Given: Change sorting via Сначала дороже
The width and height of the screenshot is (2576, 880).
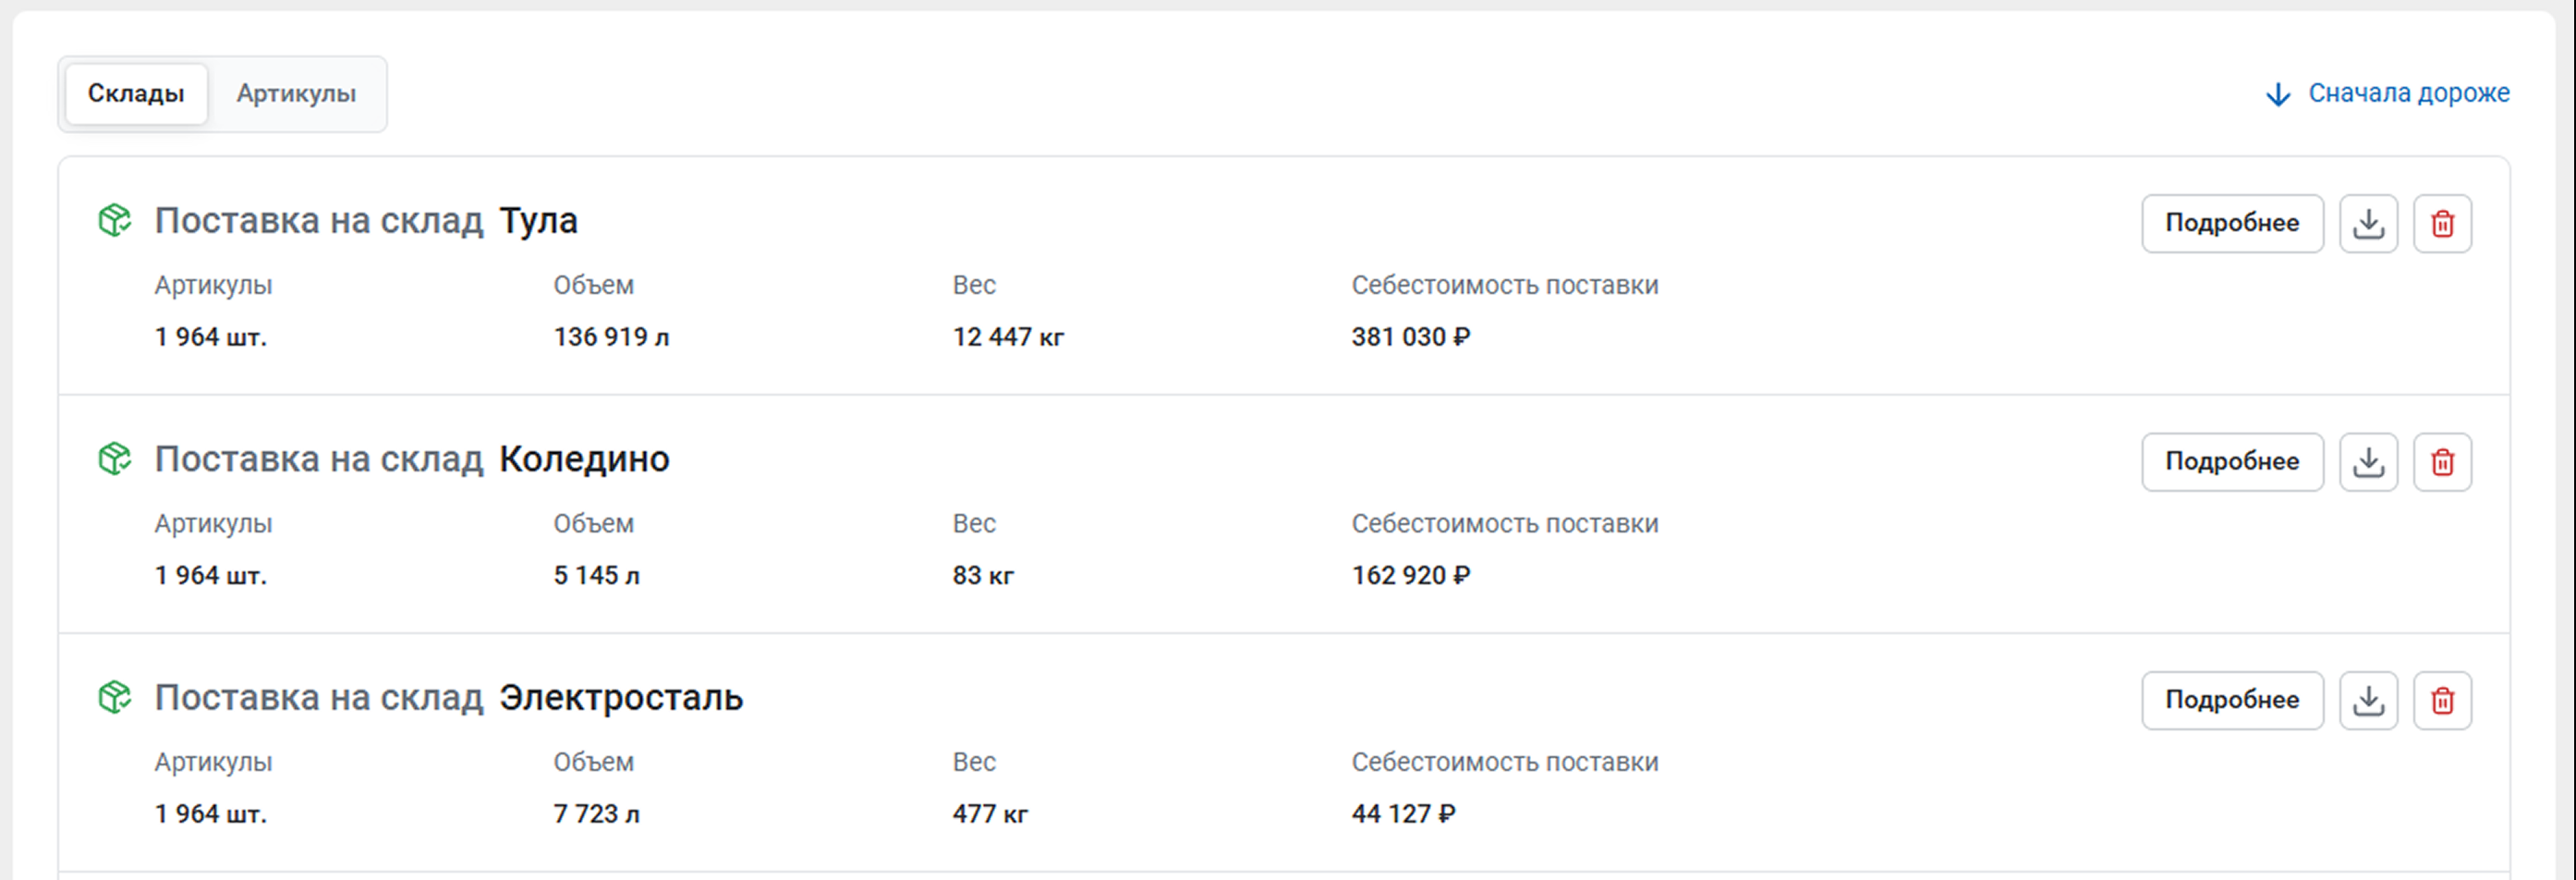Looking at the screenshot, I should (2408, 93).
